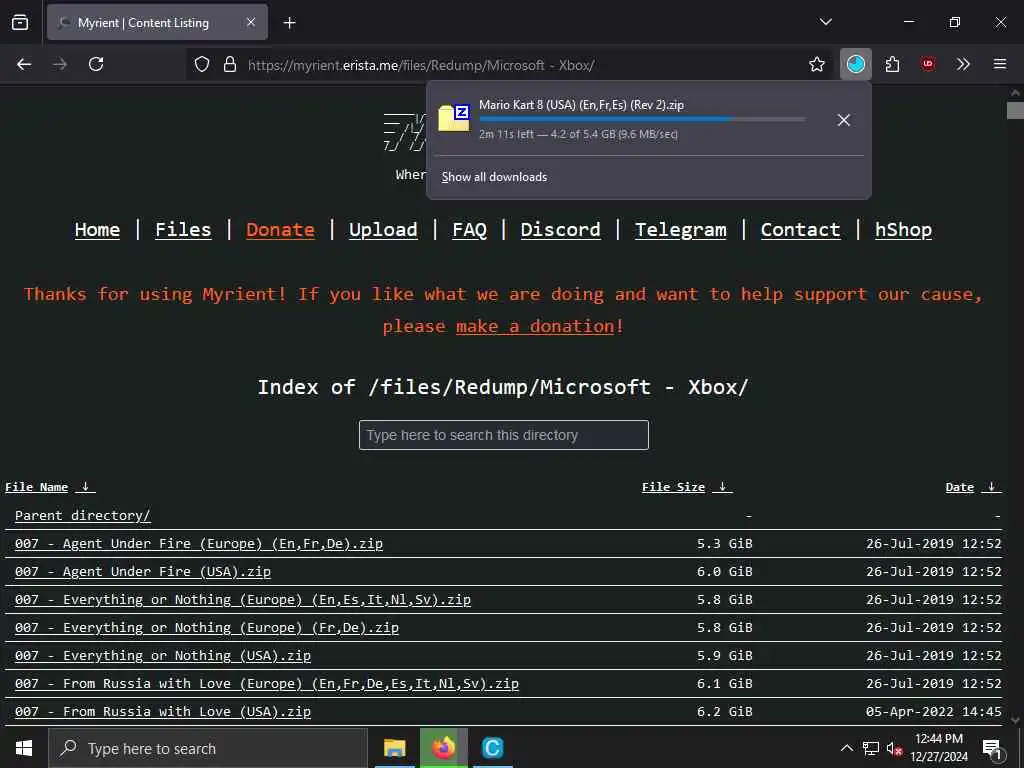Click the page vertical scrollbar thumb

pyautogui.click(x=1015, y=110)
